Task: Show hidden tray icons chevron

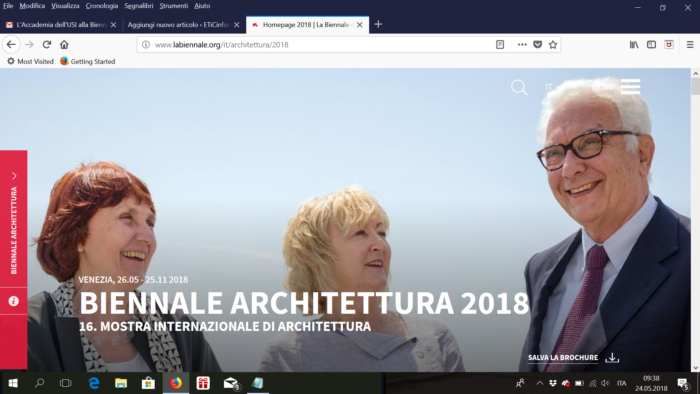Action: tap(539, 383)
